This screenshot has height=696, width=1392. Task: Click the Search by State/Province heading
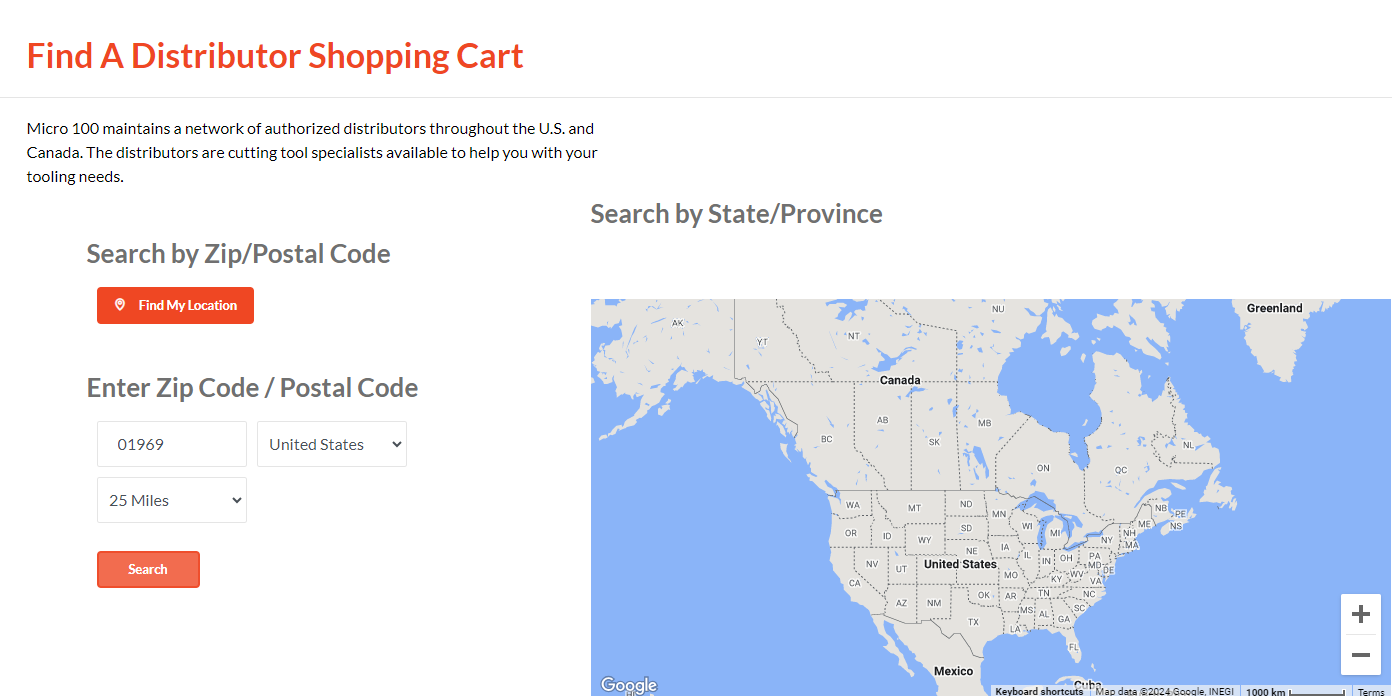736,213
